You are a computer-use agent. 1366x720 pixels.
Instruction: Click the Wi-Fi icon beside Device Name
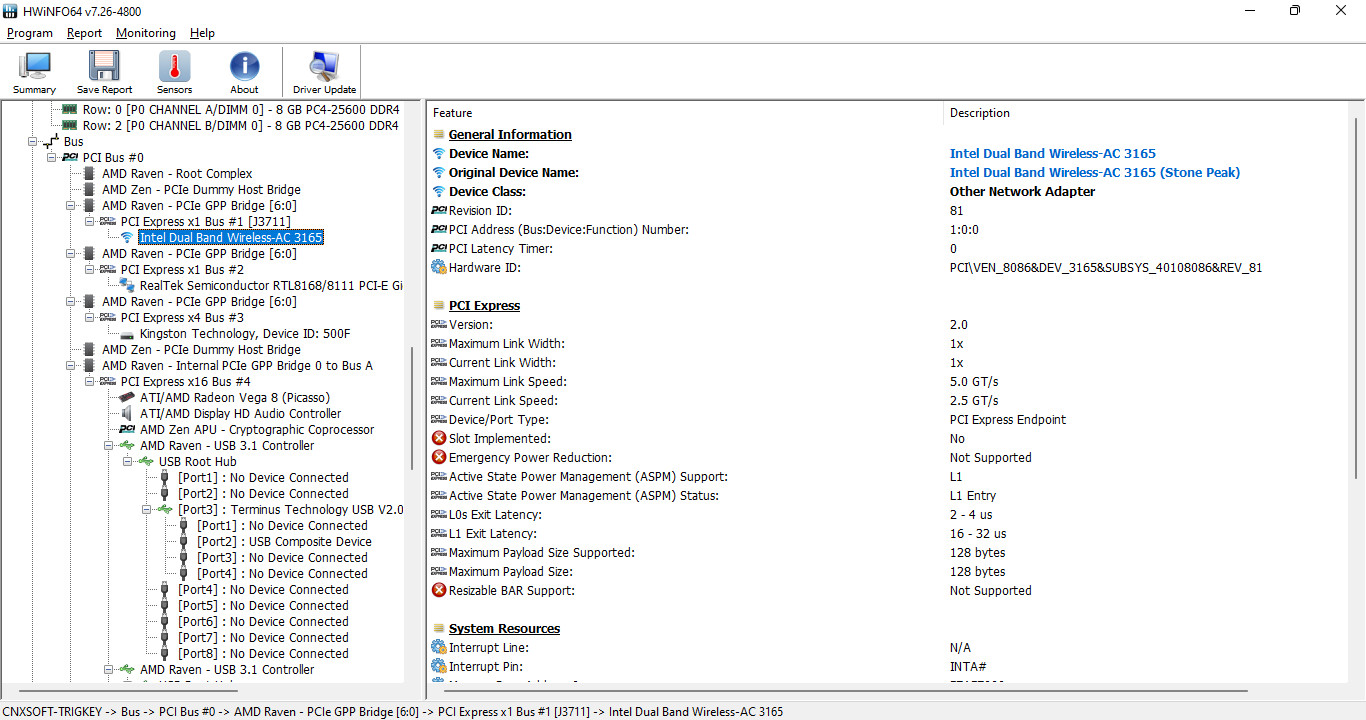click(x=438, y=154)
